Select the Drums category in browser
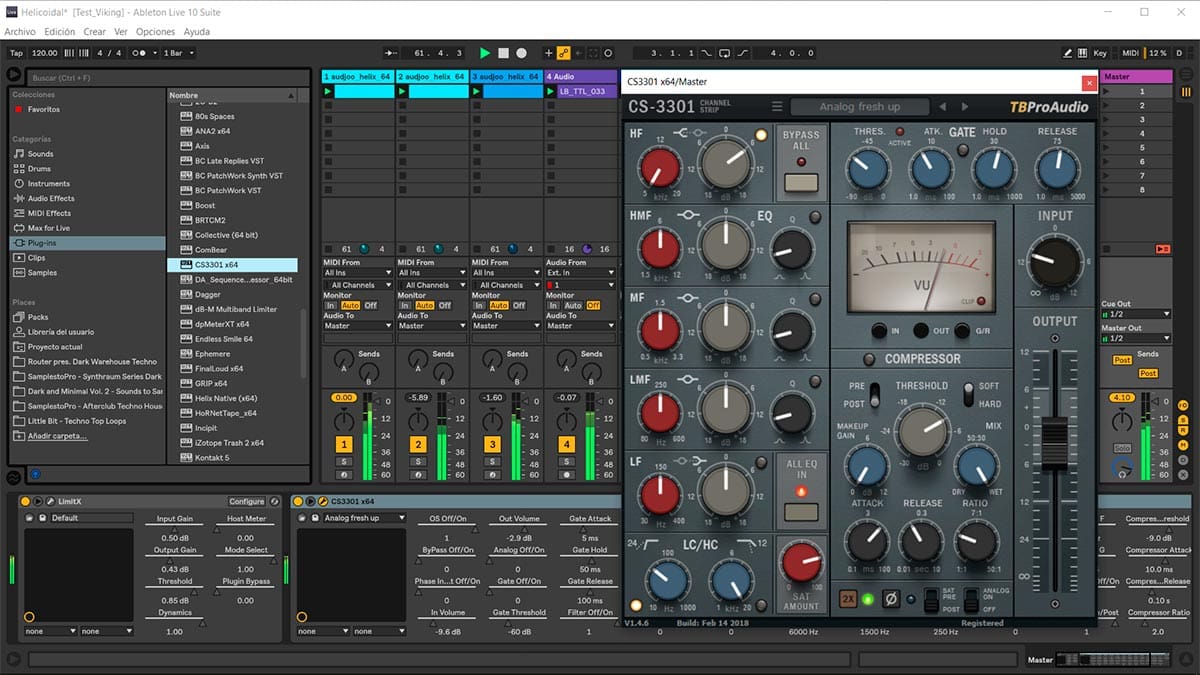The image size is (1200, 675). [39, 169]
